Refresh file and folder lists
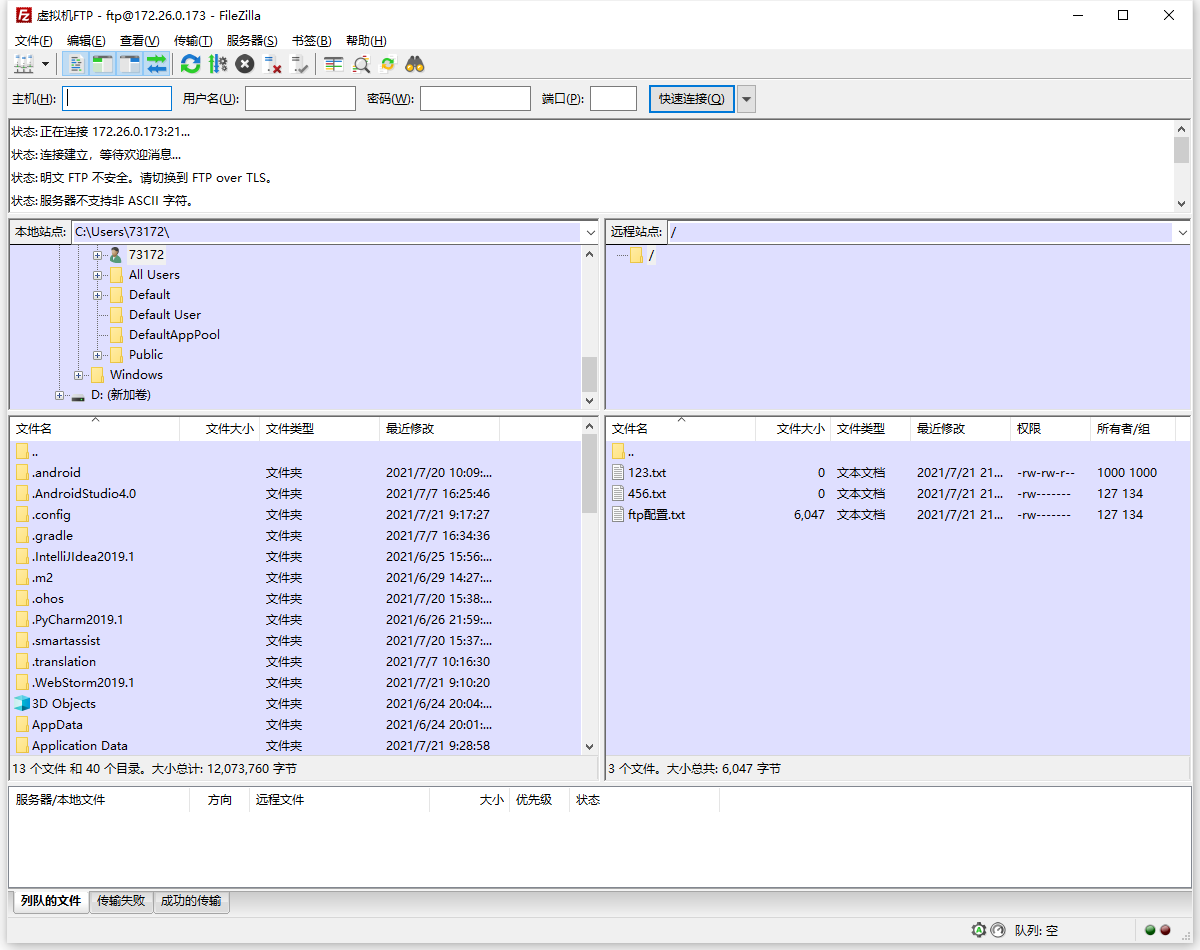The height and width of the screenshot is (950, 1200). tap(190, 64)
